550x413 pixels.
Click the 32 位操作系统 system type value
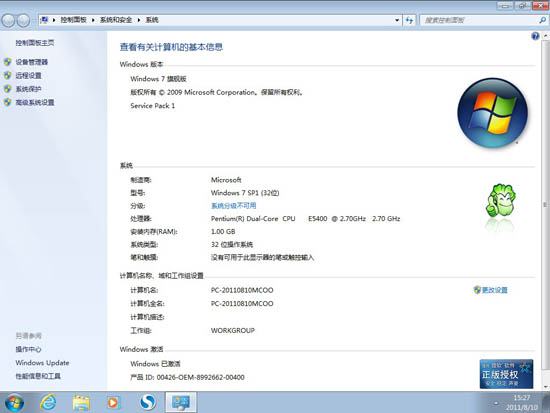point(232,245)
